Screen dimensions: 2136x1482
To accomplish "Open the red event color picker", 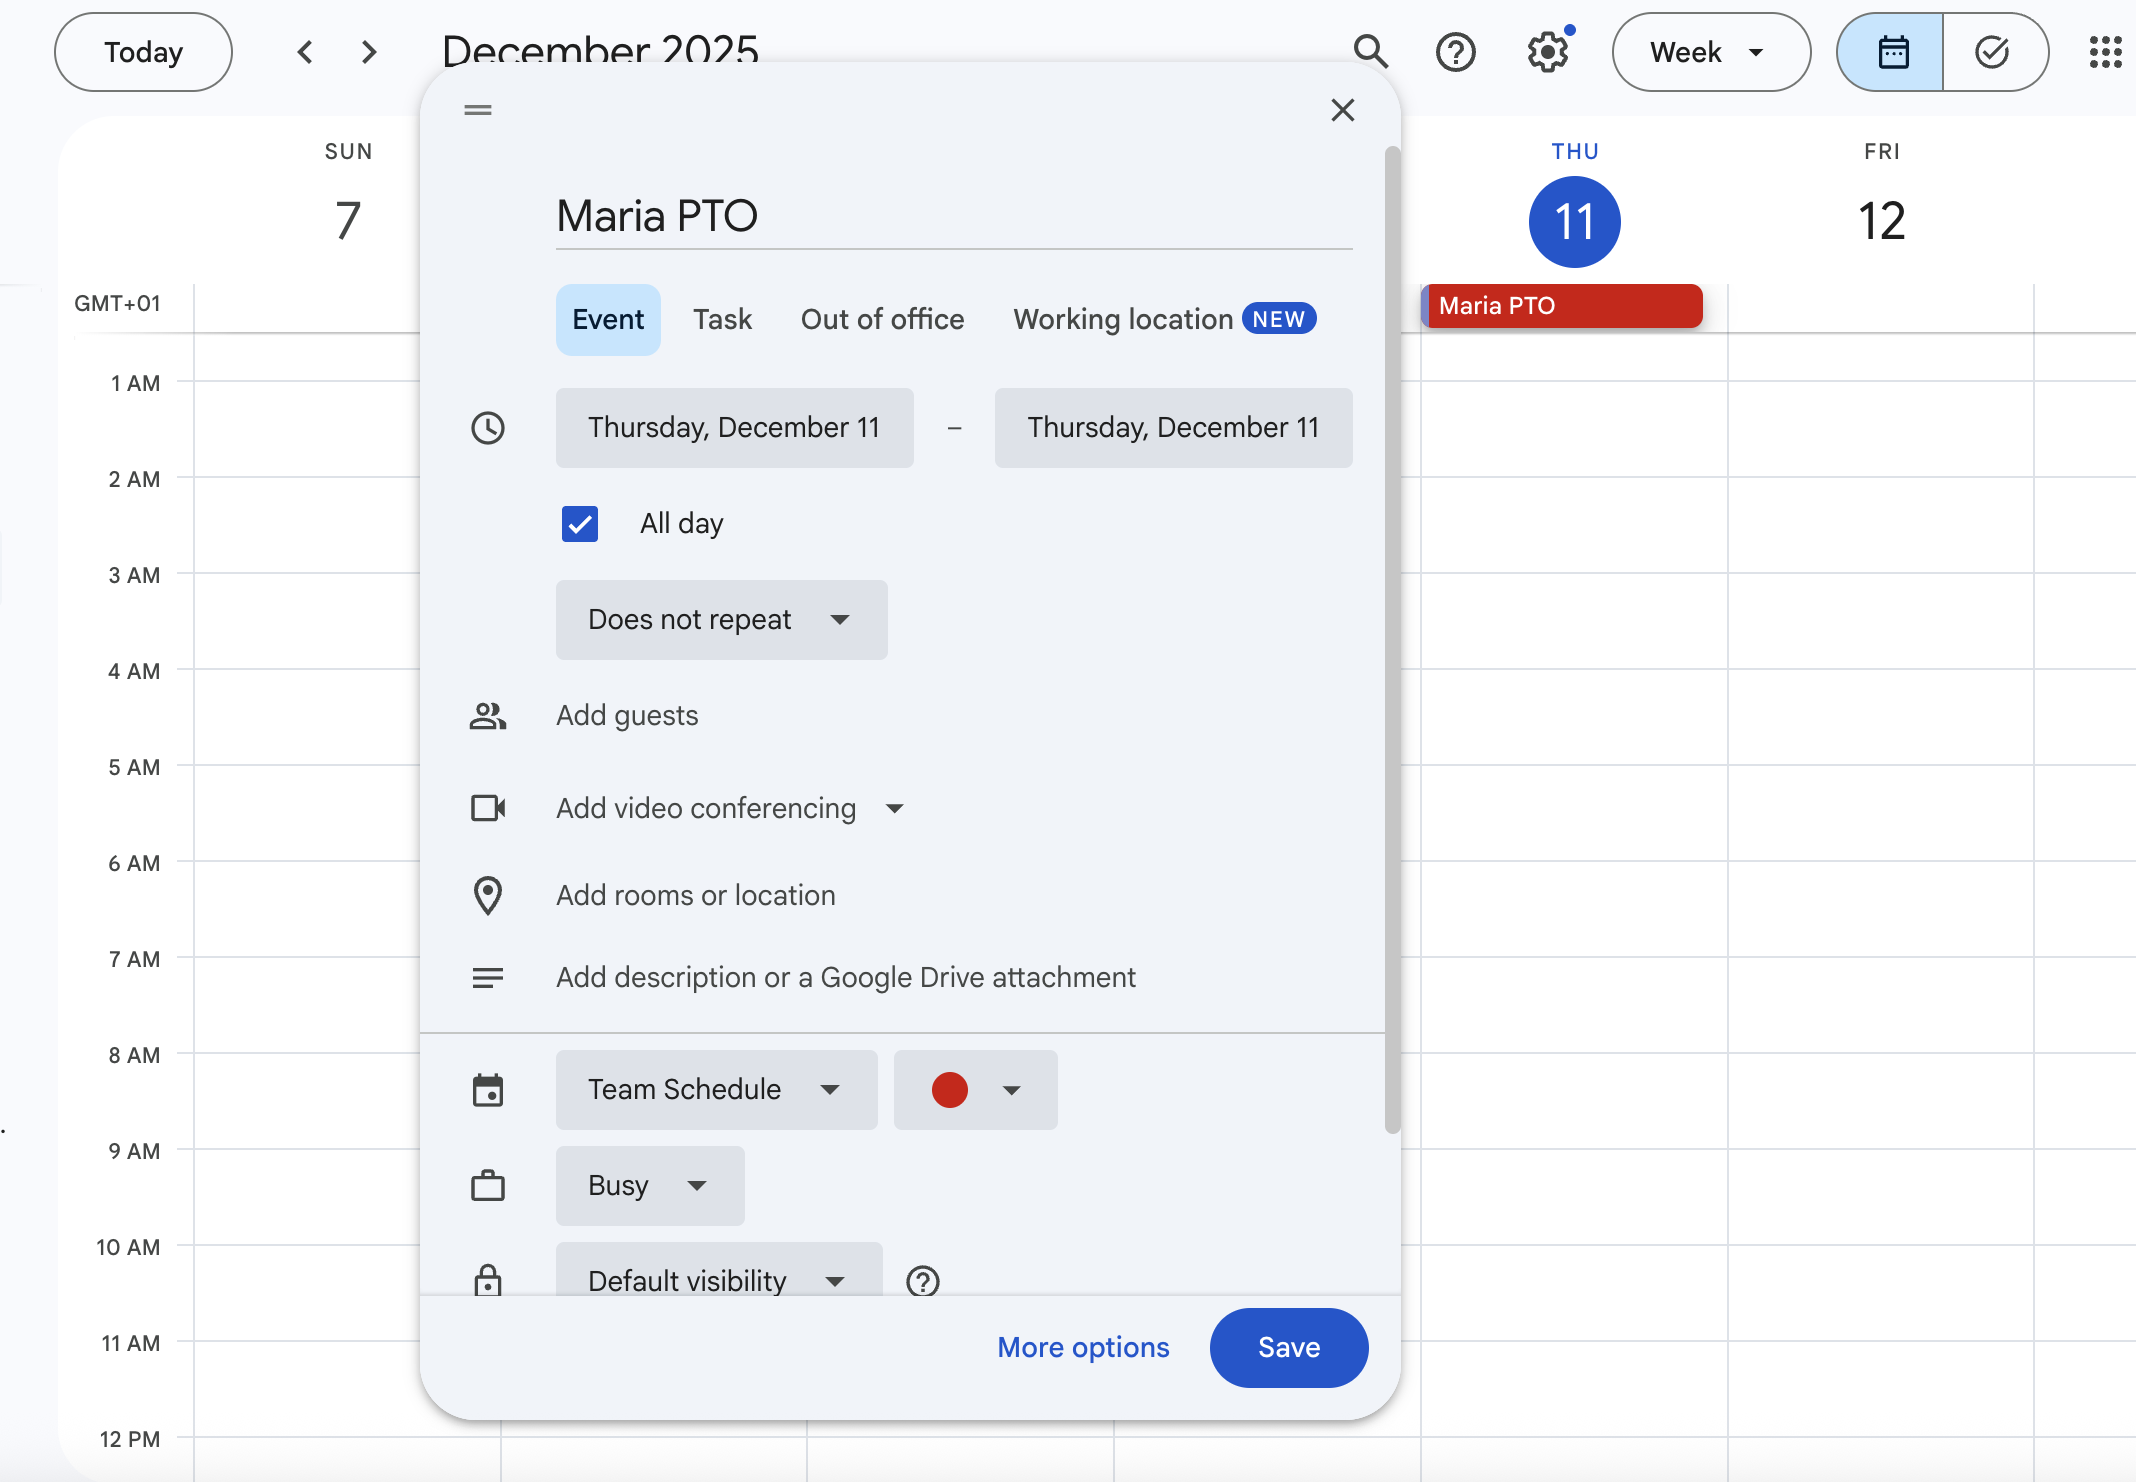I will (974, 1089).
